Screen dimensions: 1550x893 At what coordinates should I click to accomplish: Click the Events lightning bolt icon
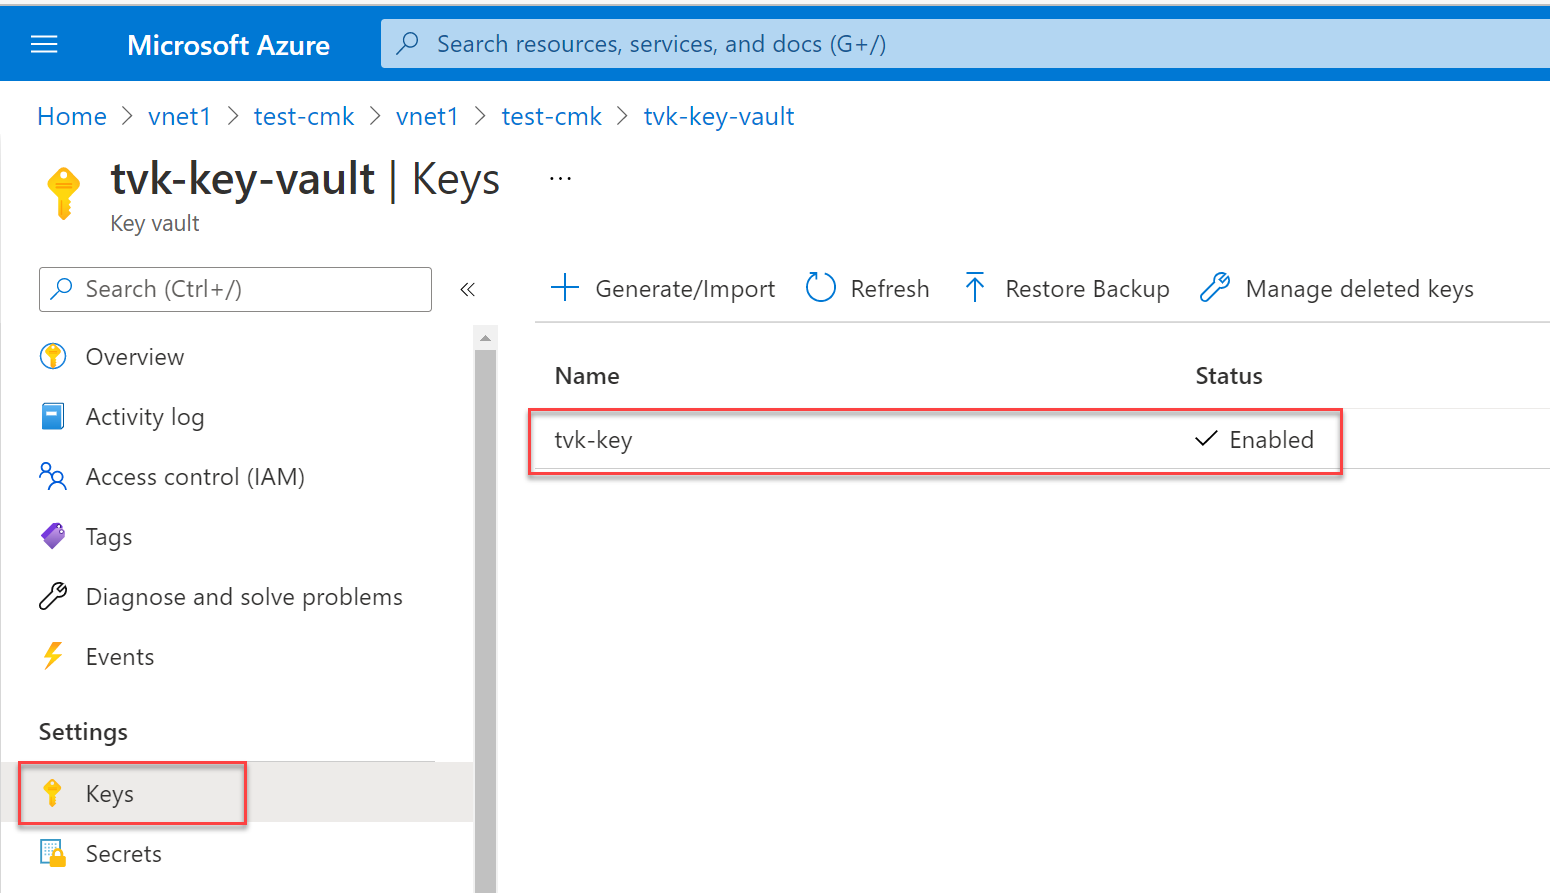pos(52,656)
